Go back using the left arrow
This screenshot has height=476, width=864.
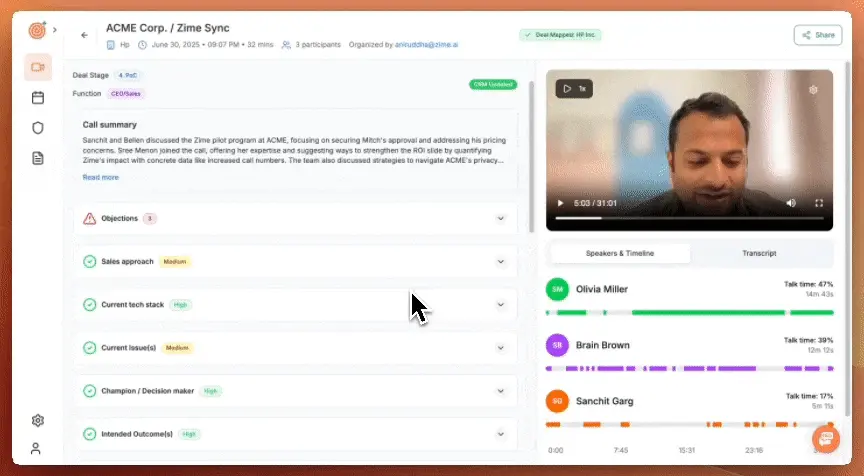pyautogui.click(x=84, y=35)
